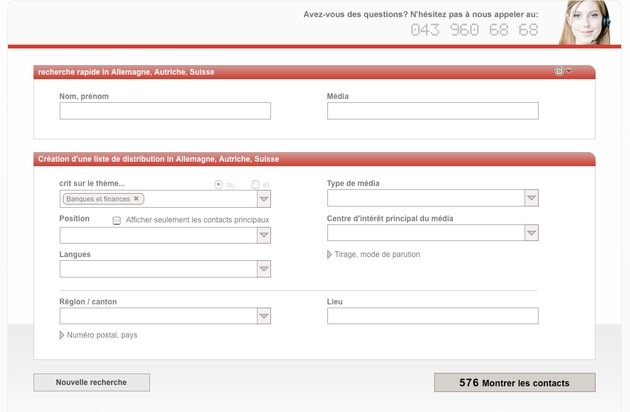630x412 pixels.
Task: Focus the 'Nom, prénom' input field
Action: pyautogui.click(x=165, y=111)
